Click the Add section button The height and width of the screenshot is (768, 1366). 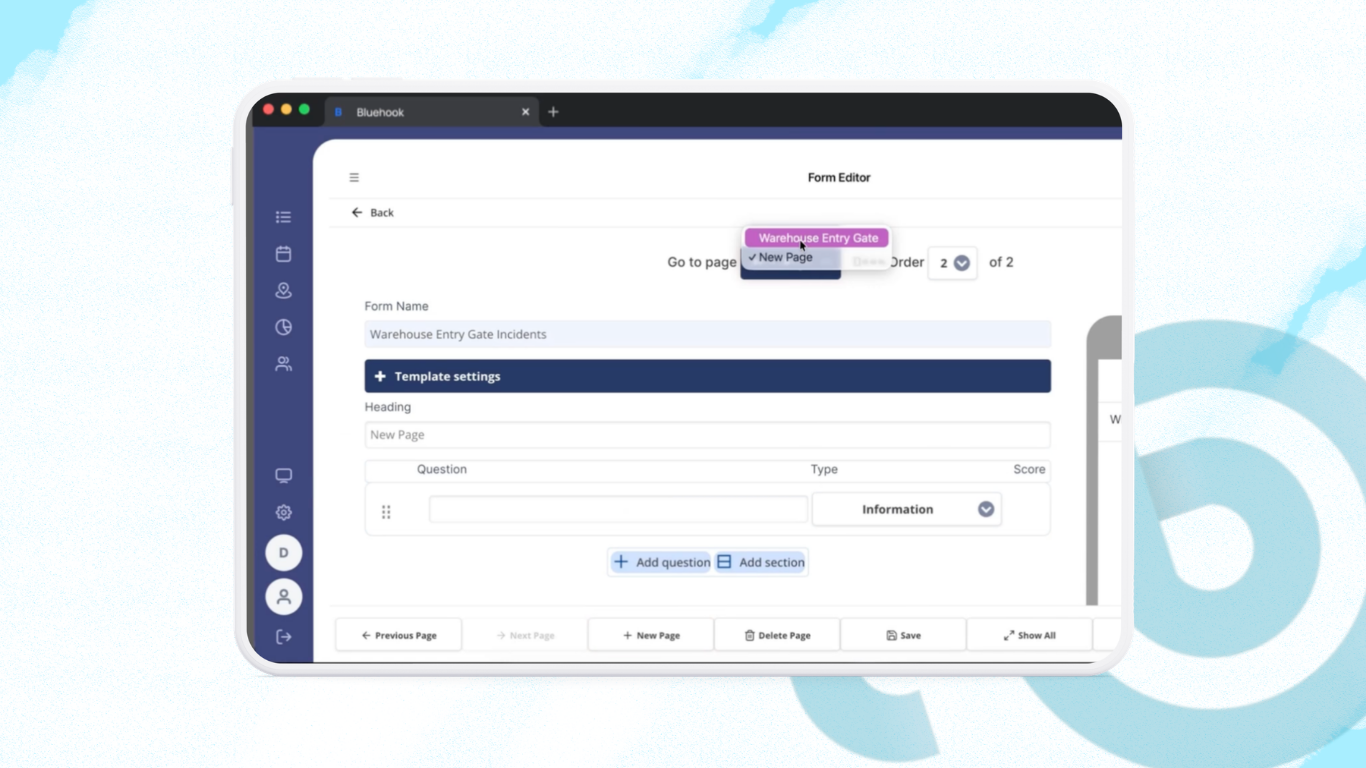point(760,562)
